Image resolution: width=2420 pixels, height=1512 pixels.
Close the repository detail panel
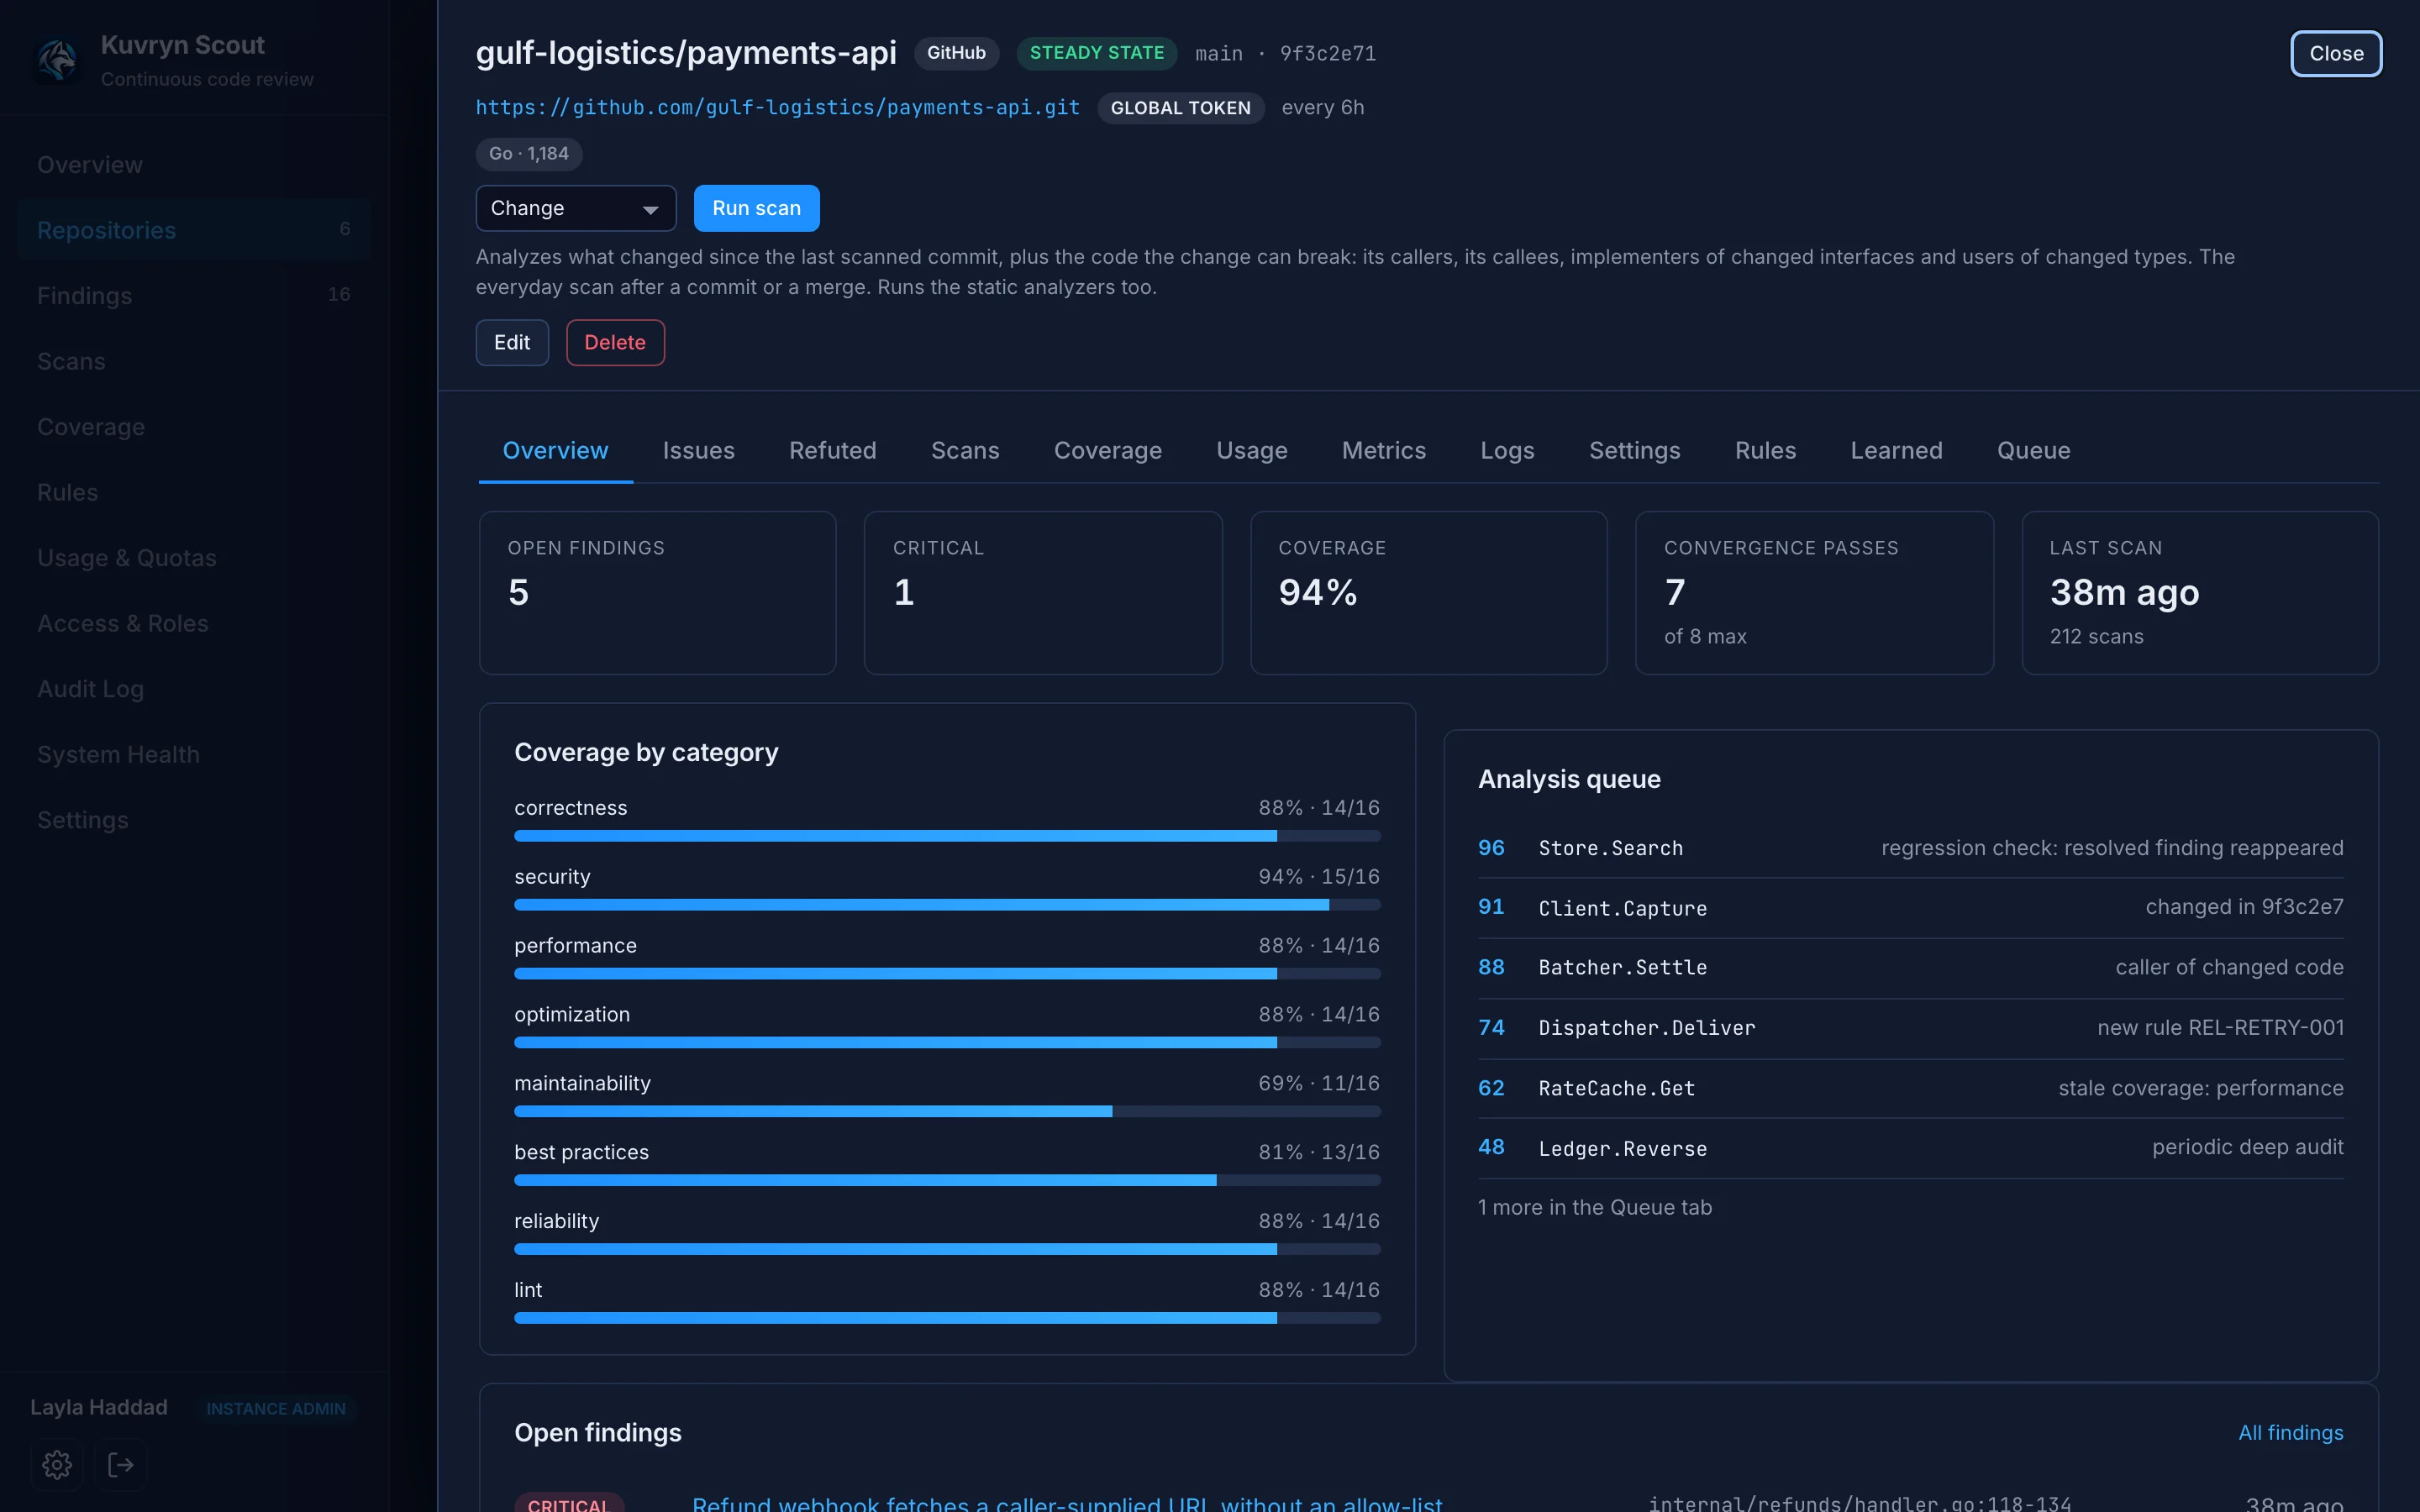coord(2336,54)
